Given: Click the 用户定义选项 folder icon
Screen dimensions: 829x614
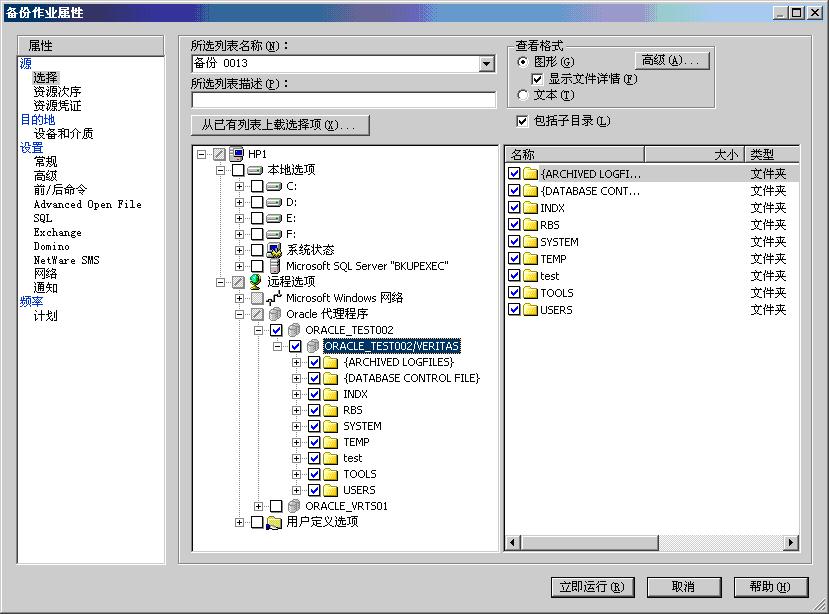Looking at the screenshot, I should (x=274, y=522).
